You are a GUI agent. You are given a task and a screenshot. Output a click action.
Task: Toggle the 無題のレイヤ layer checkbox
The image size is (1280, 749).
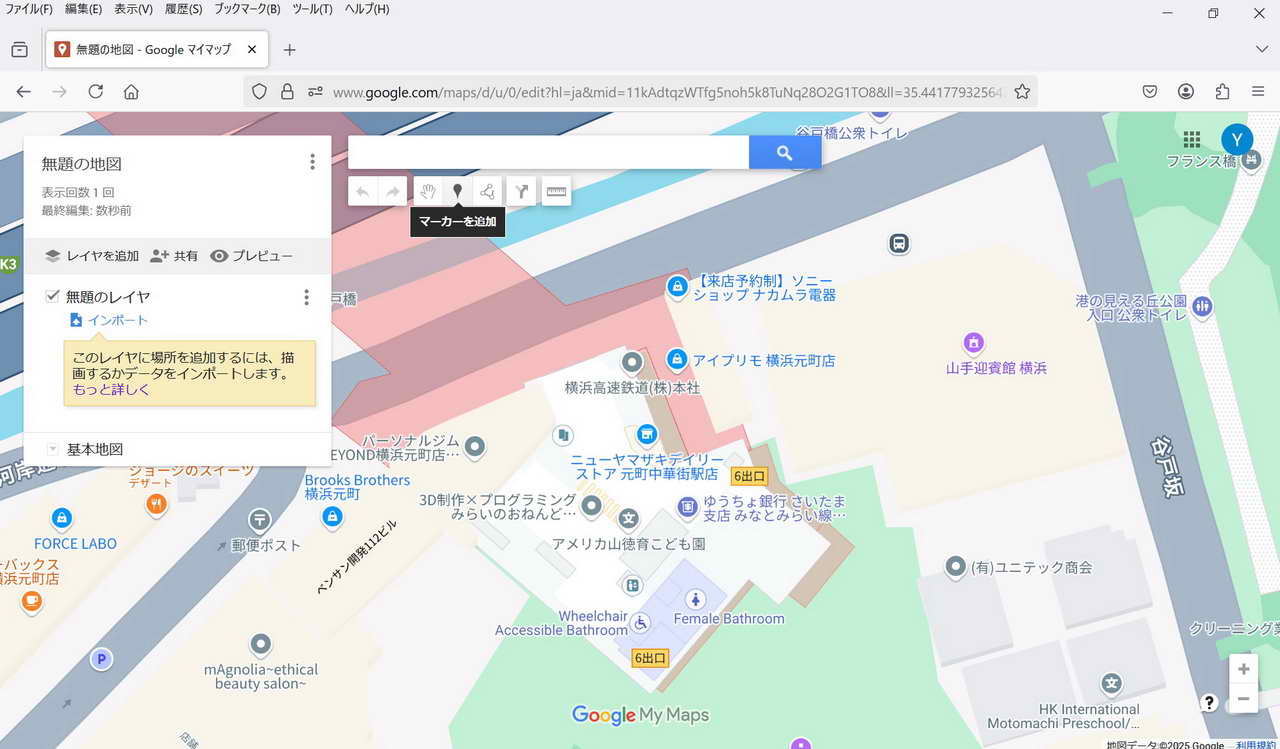(x=53, y=296)
